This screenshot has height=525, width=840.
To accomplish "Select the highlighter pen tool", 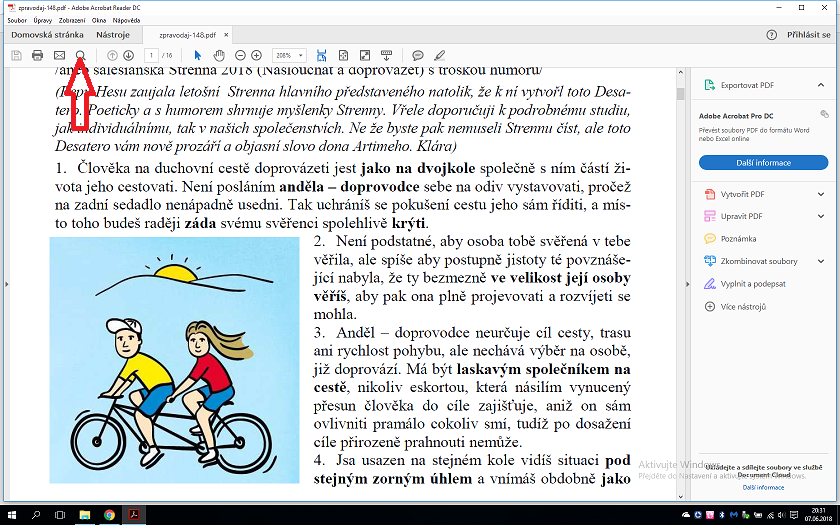I will coord(439,55).
